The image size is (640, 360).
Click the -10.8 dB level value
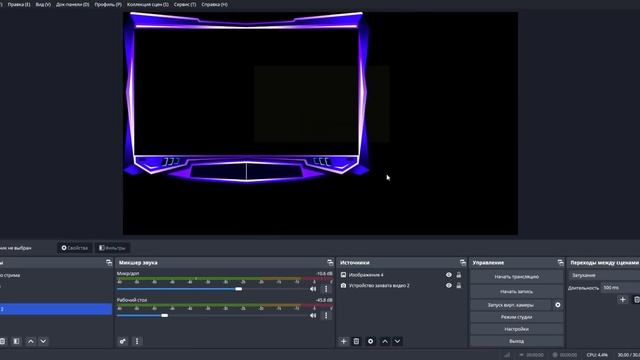click(324, 273)
